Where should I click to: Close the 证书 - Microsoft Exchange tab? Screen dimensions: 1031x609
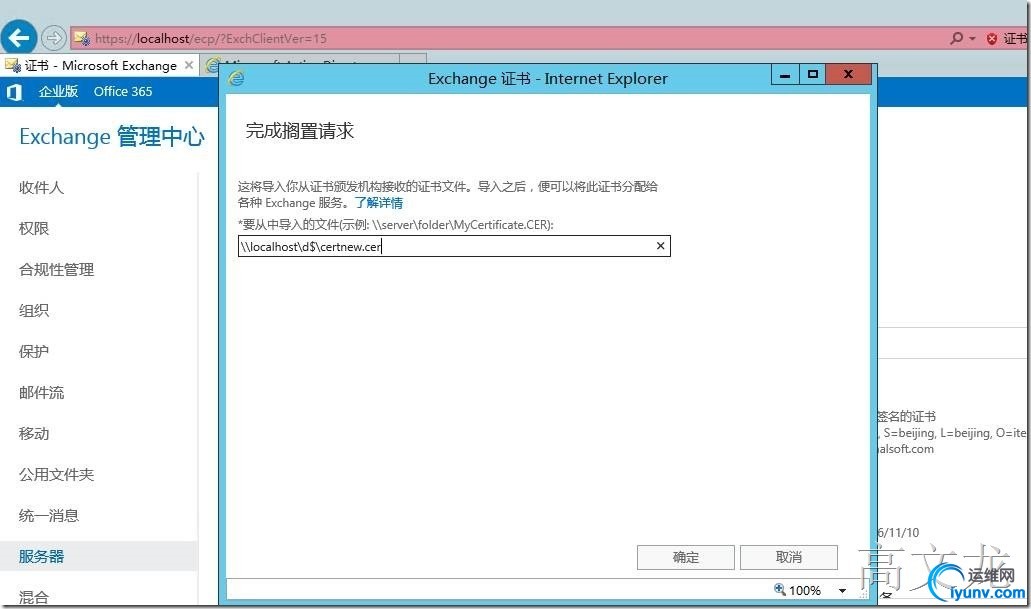pos(189,65)
